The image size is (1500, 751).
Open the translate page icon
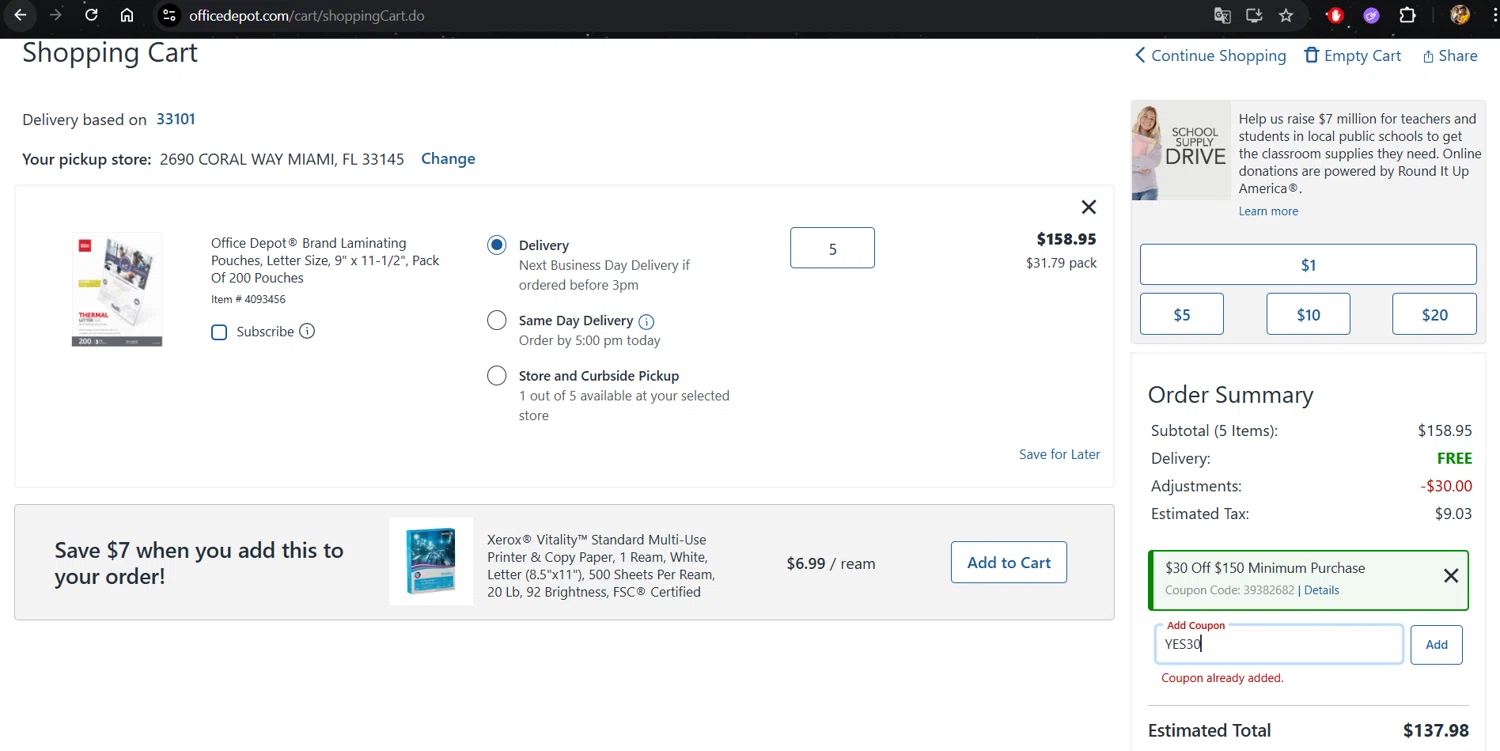[x=1222, y=15]
